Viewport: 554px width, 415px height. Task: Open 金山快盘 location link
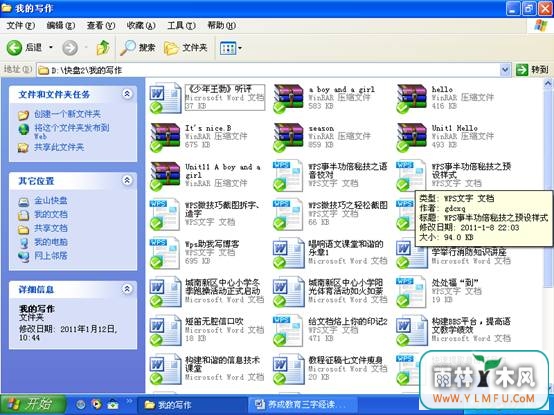[51, 201]
